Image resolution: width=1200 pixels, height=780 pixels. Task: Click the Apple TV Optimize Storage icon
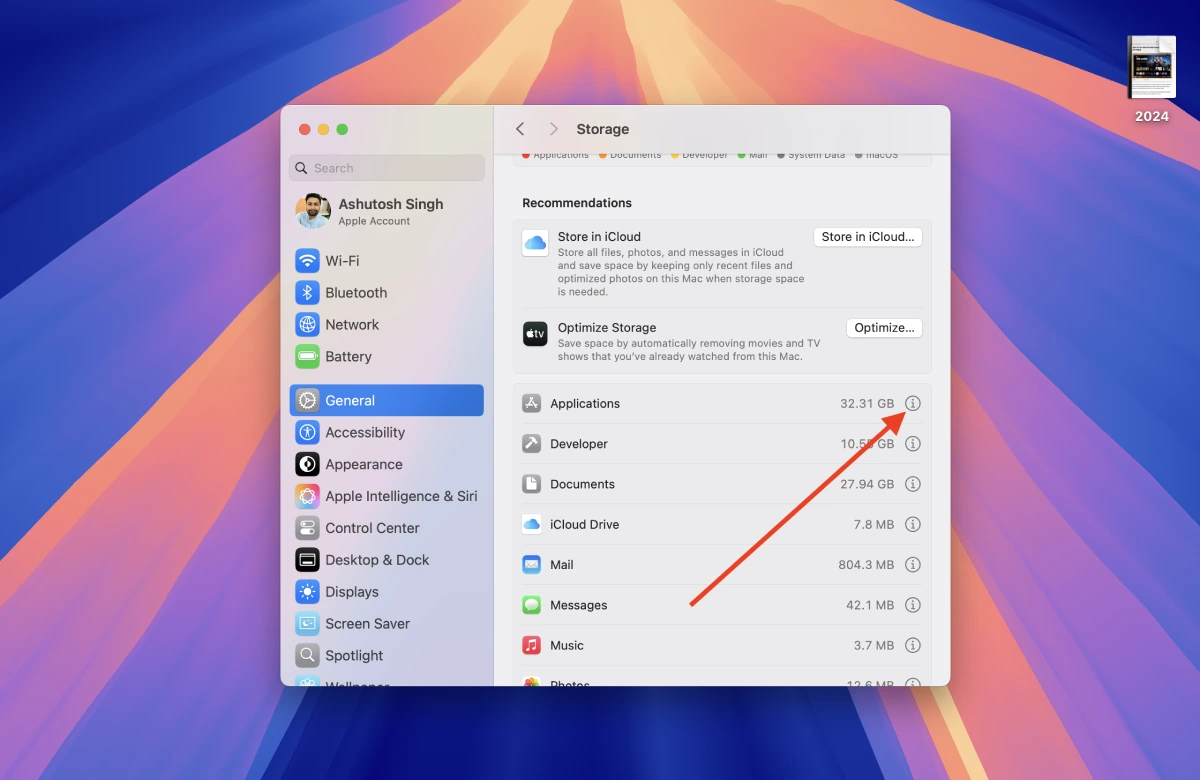coord(535,334)
